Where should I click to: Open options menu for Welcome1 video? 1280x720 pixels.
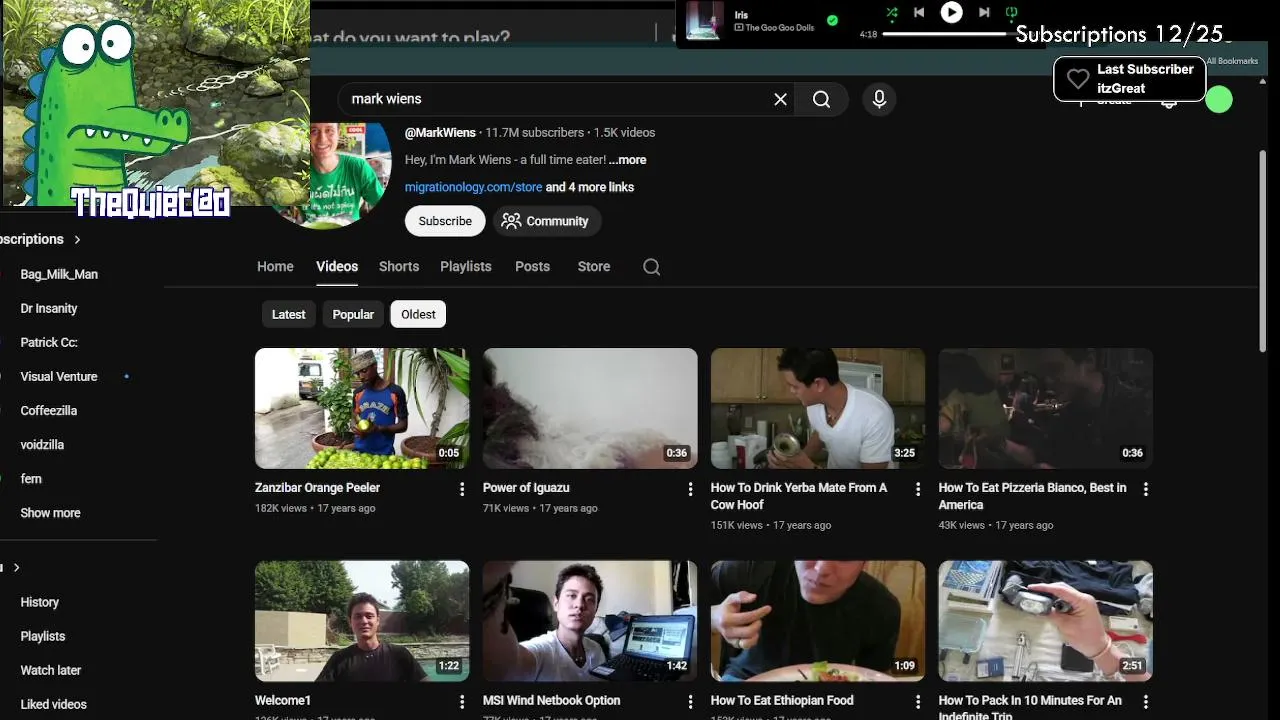(x=462, y=702)
